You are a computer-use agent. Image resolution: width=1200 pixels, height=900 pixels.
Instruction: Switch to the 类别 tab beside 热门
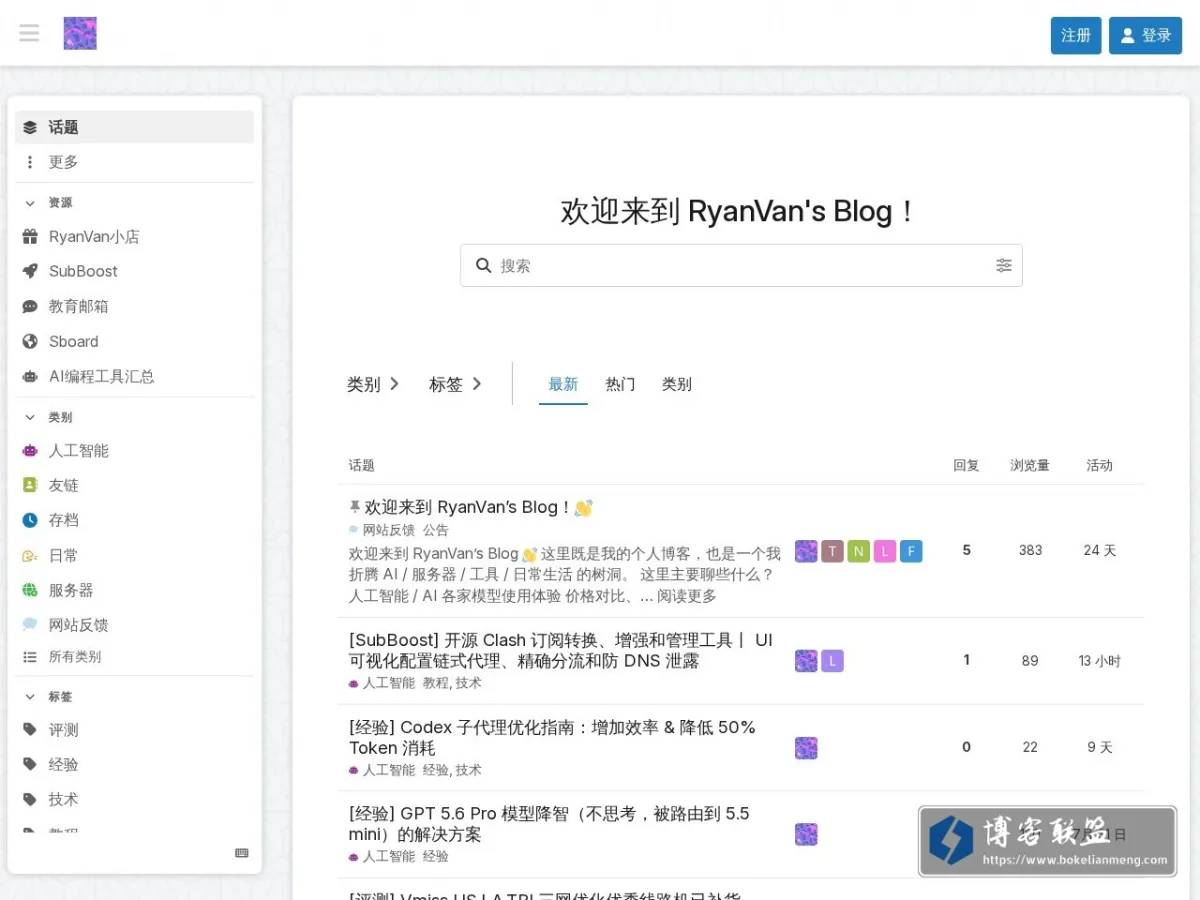pos(677,384)
